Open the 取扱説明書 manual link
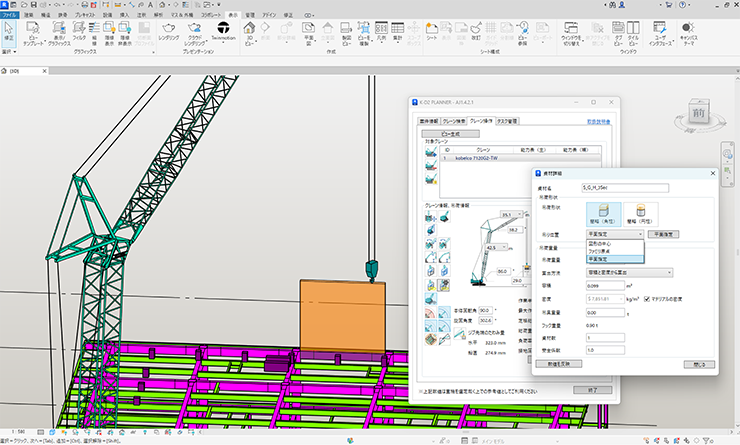Image resolution: width=740 pixels, height=445 pixels. [x=599, y=121]
